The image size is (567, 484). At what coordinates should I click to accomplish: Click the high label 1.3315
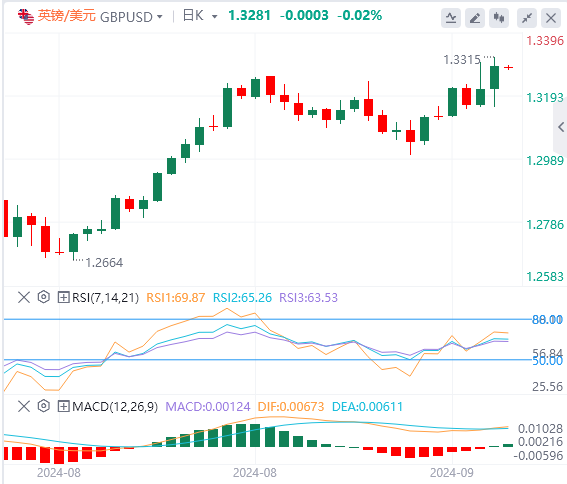(x=462, y=60)
